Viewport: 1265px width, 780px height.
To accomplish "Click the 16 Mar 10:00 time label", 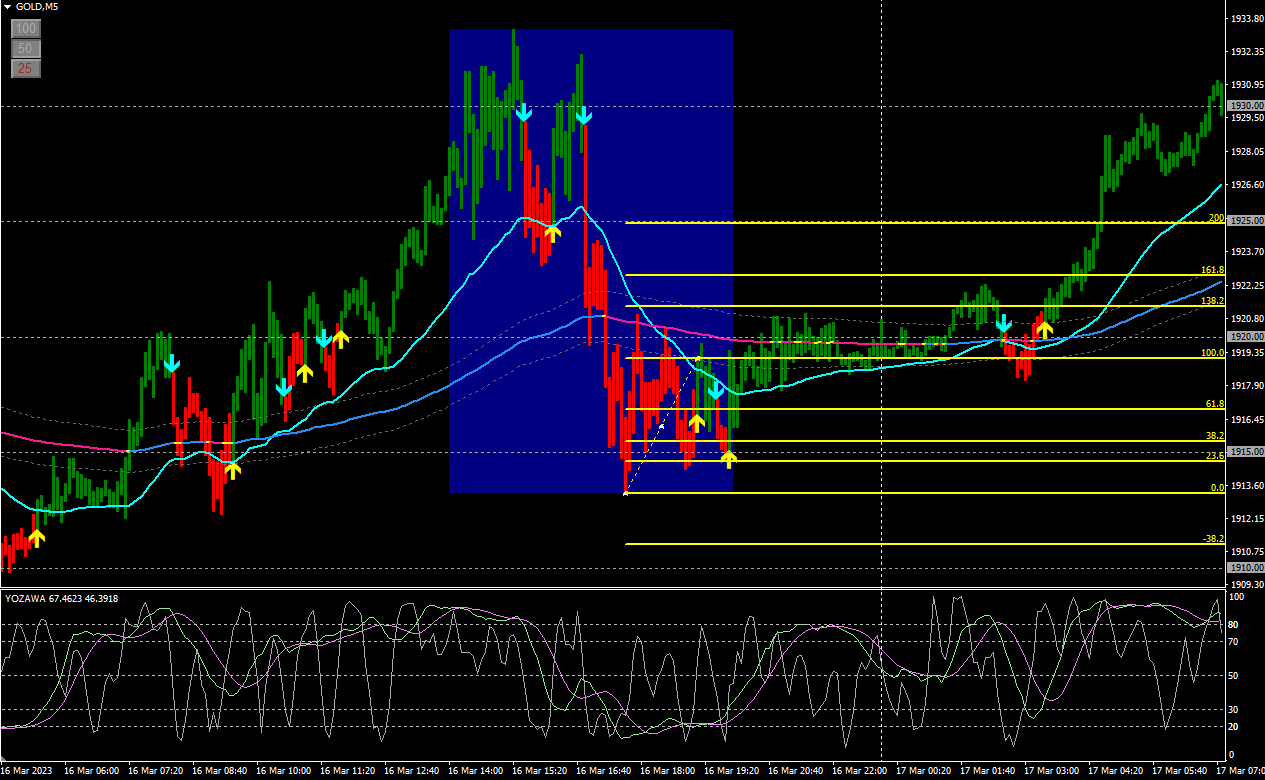I will [284, 771].
